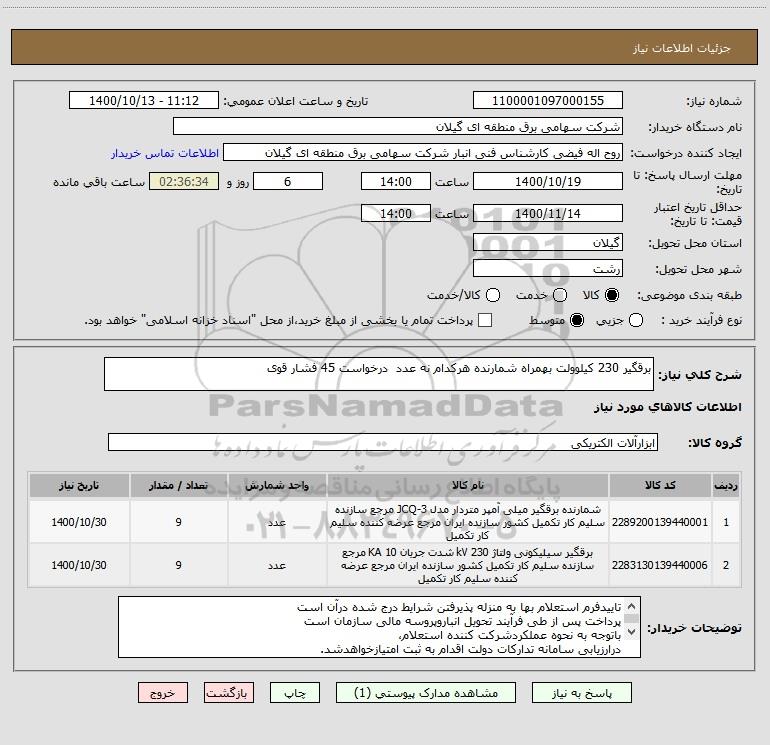Choose the جزیی purchase type radio
The height and width of the screenshot is (745, 770).
click(635, 321)
